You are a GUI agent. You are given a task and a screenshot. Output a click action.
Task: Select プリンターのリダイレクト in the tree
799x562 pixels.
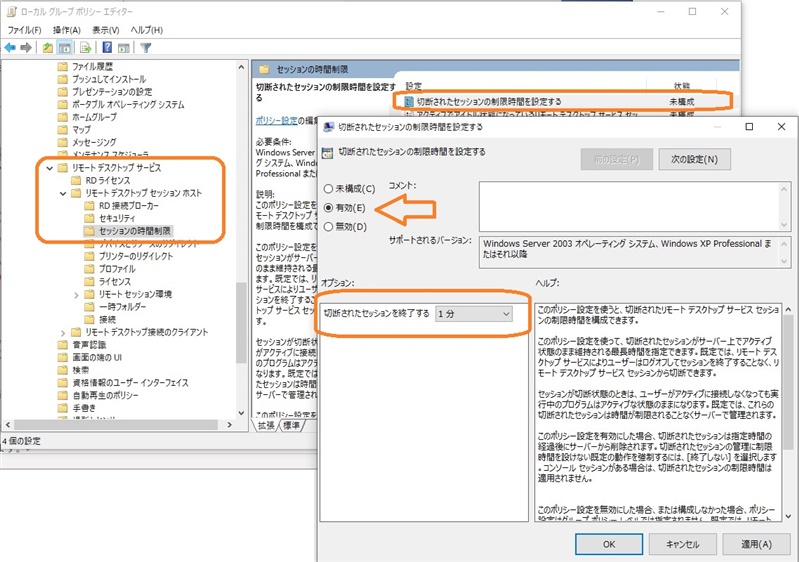136,256
